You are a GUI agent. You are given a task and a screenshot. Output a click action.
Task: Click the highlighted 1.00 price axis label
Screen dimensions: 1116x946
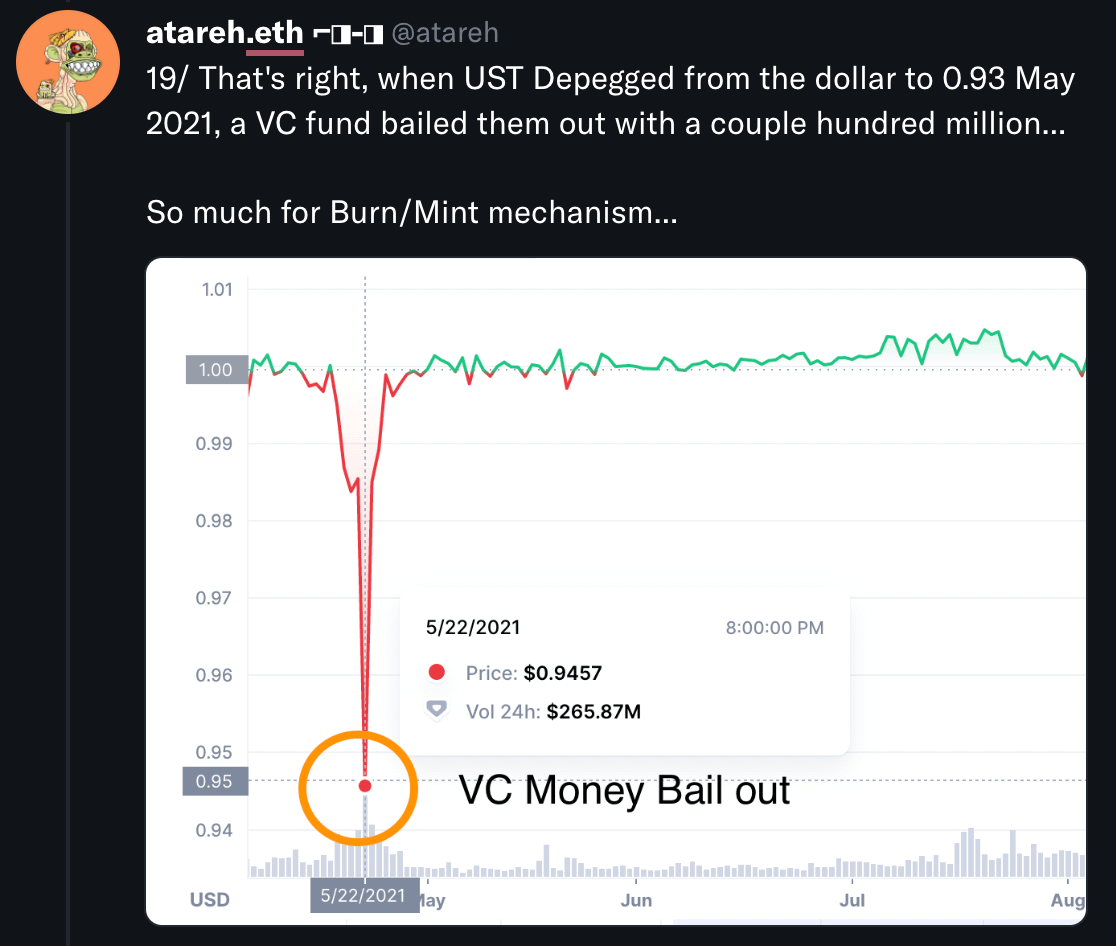tap(216, 370)
